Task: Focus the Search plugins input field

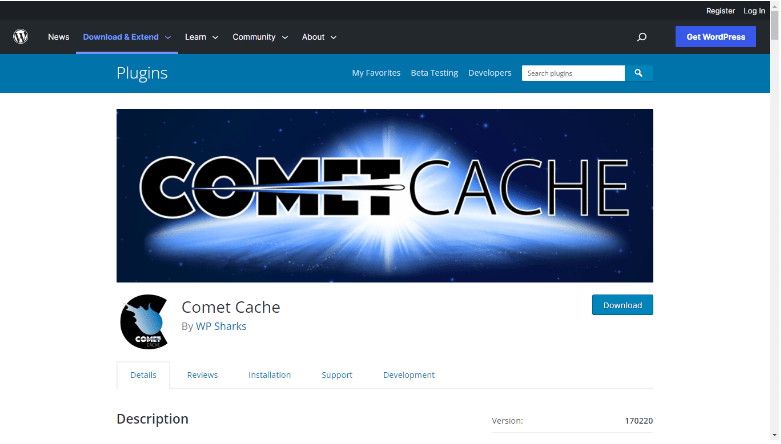Action: [573, 73]
